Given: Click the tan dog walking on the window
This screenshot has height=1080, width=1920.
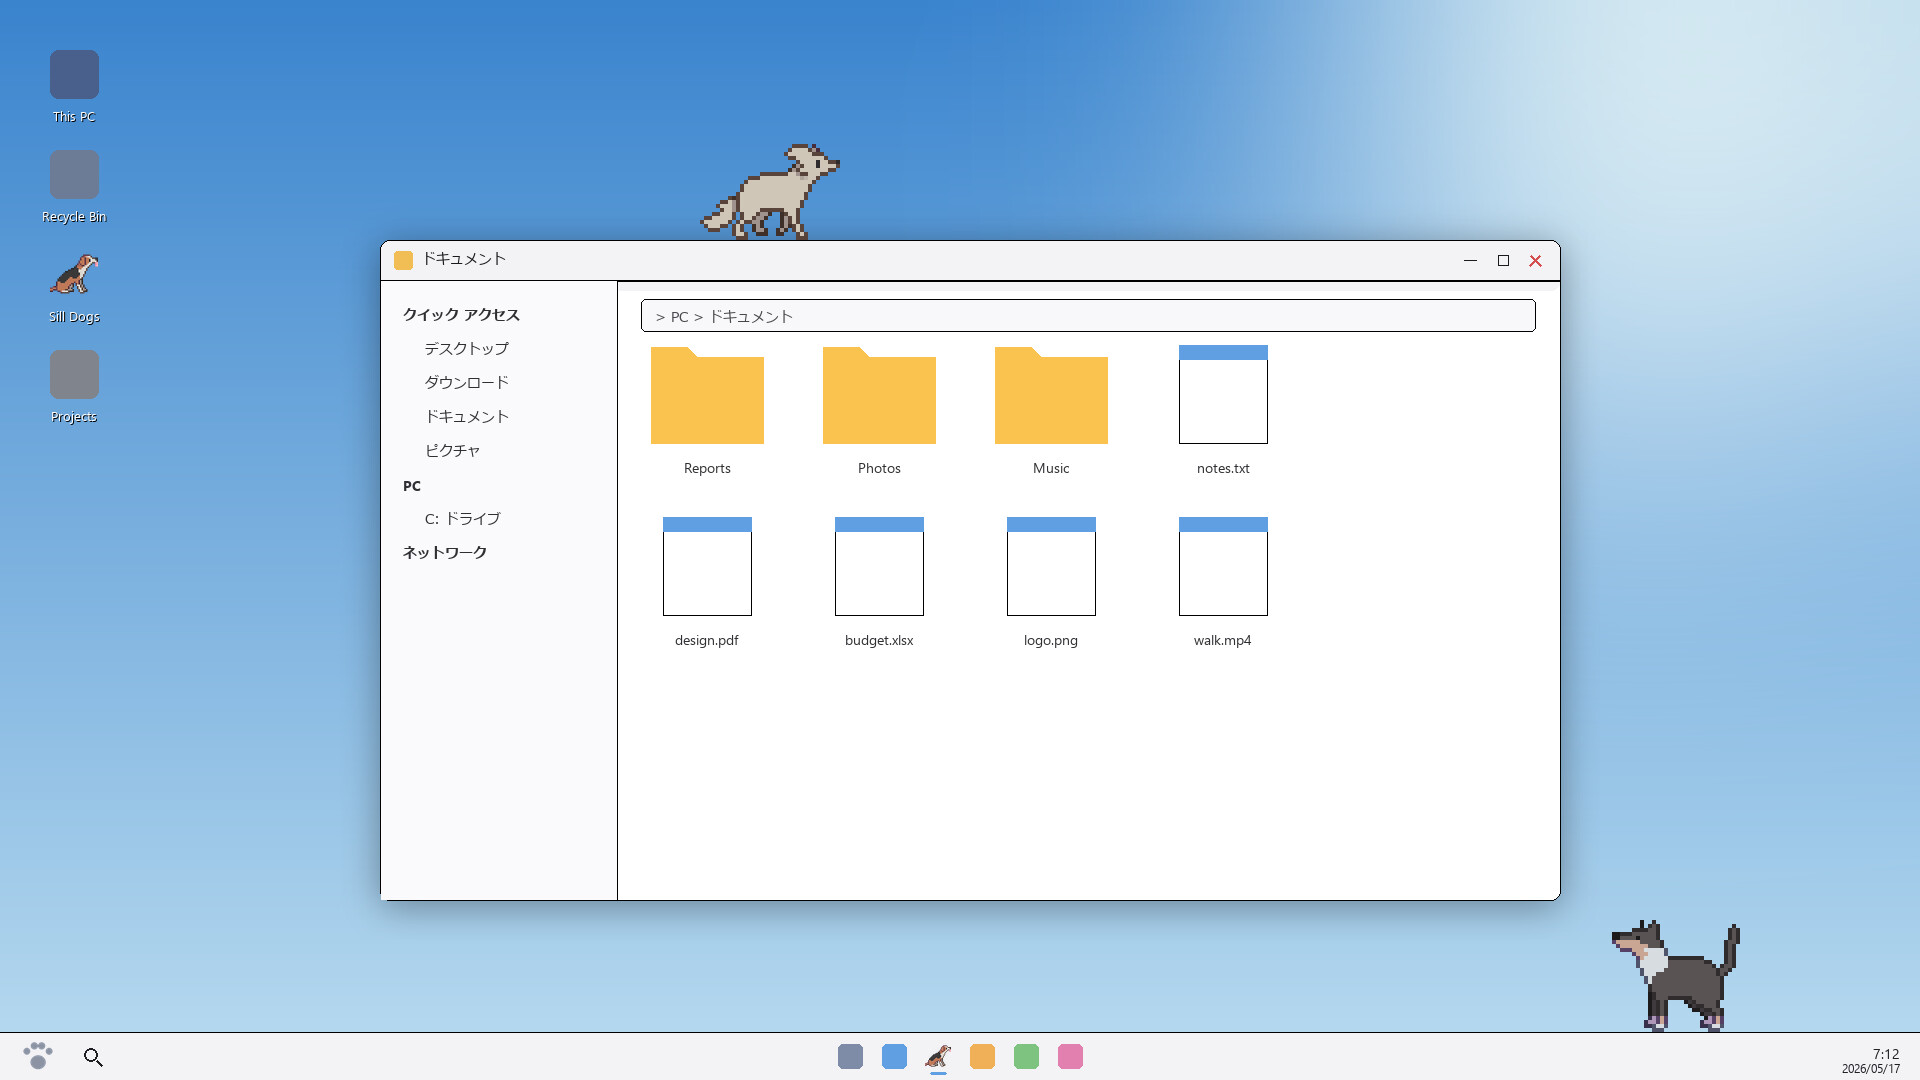Looking at the screenshot, I should coord(770,192).
